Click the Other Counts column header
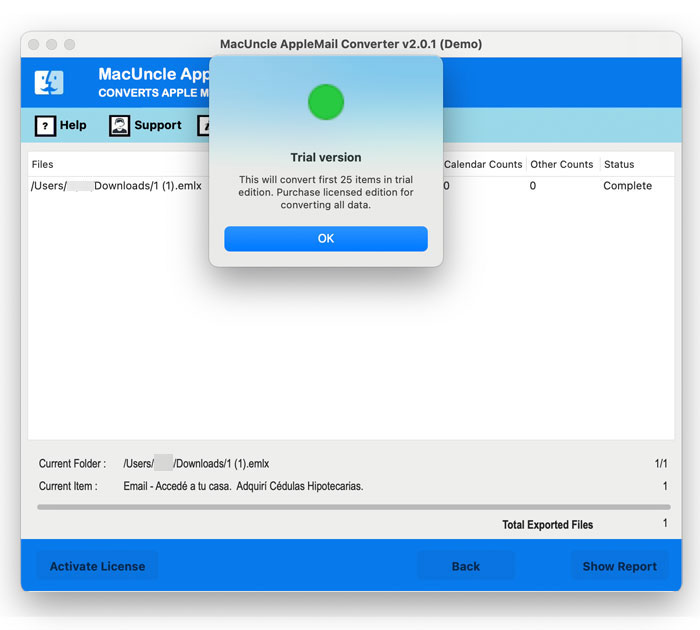The width and height of the screenshot is (700, 630). coord(562,164)
